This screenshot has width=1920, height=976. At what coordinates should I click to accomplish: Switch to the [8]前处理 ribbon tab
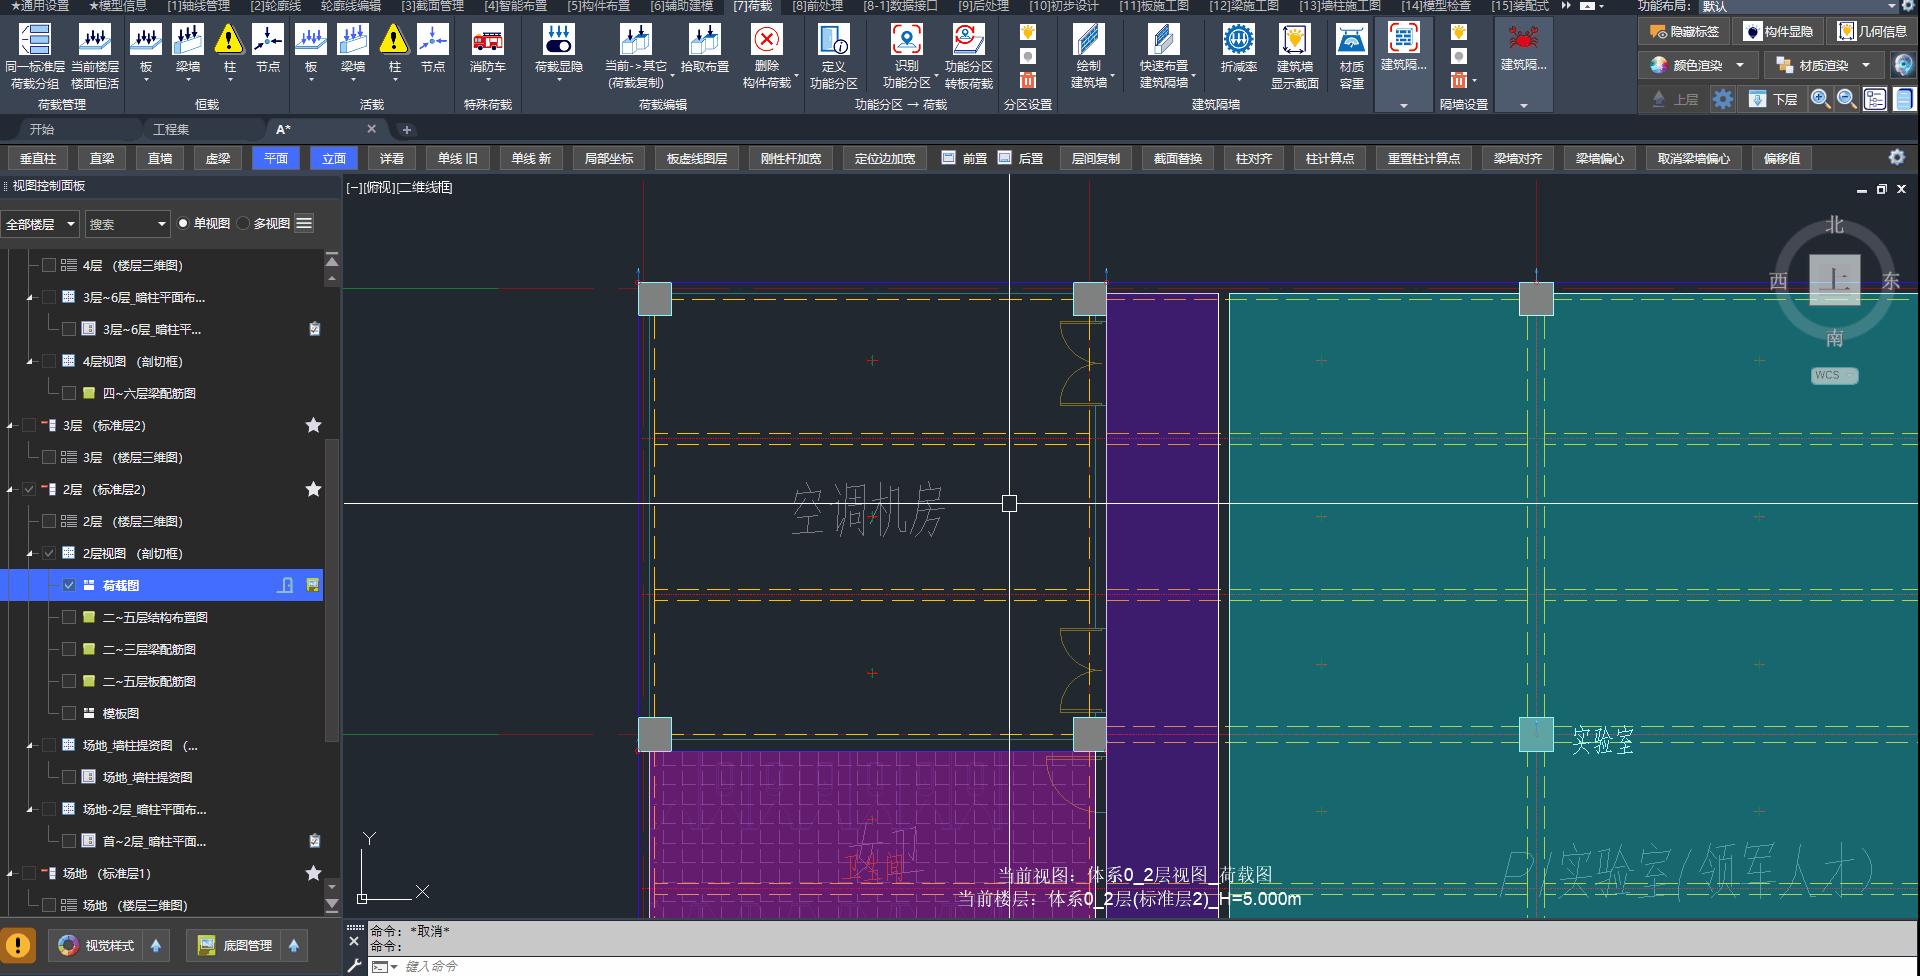[x=817, y=6]
